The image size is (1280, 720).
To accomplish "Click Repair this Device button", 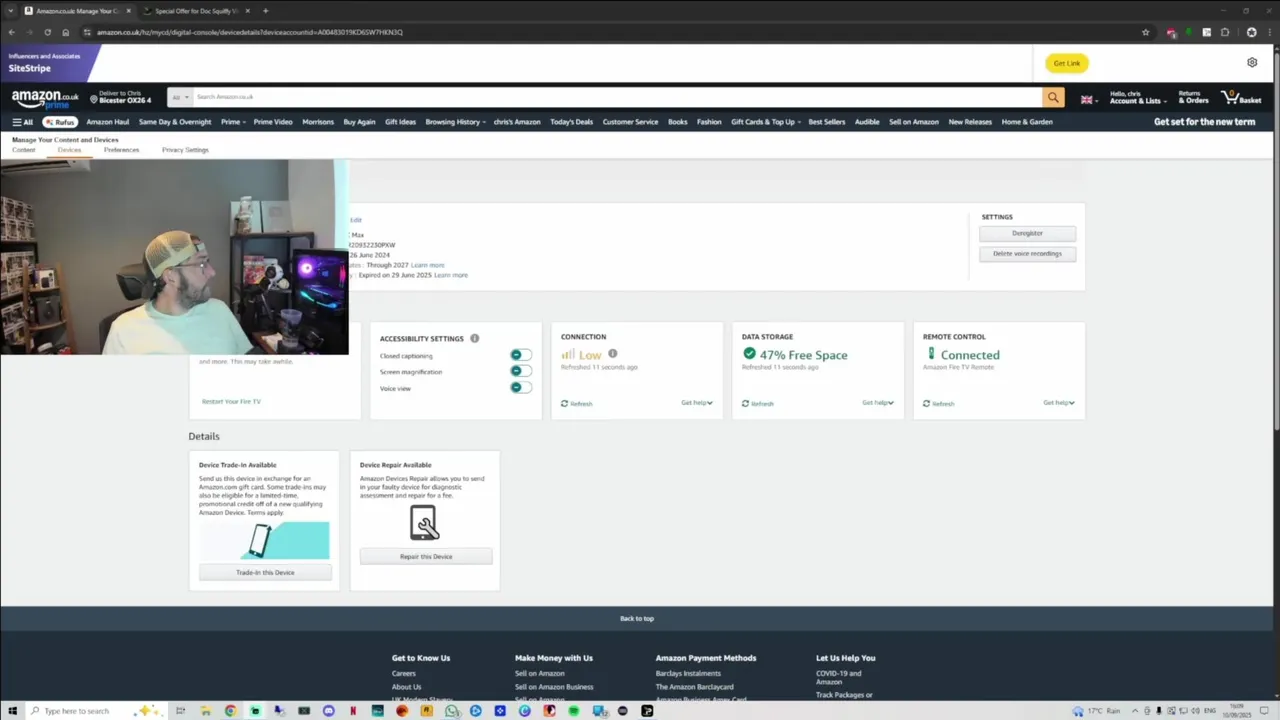I will tap(426, 556).
